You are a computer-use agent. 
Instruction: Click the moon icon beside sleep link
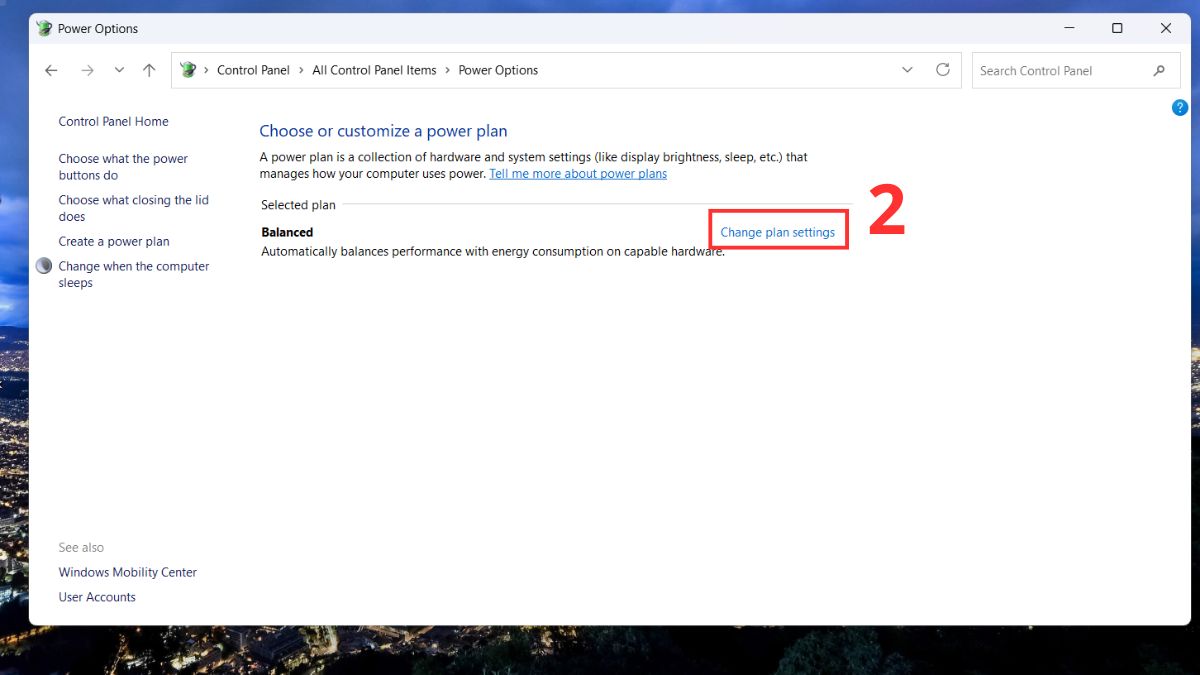(x=44, y=266)
